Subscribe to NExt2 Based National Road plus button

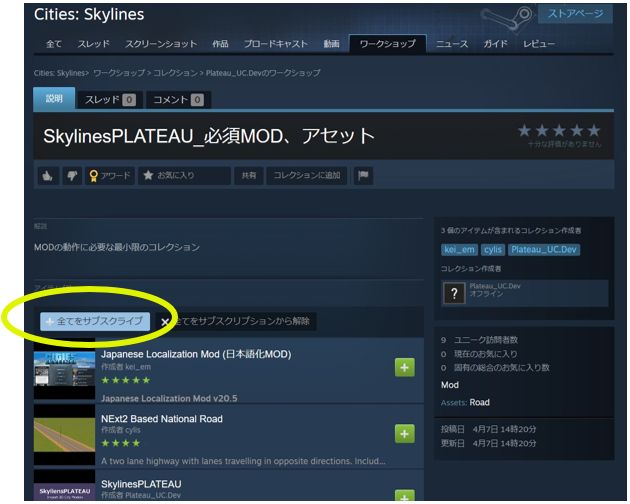(x=405, y=434)
